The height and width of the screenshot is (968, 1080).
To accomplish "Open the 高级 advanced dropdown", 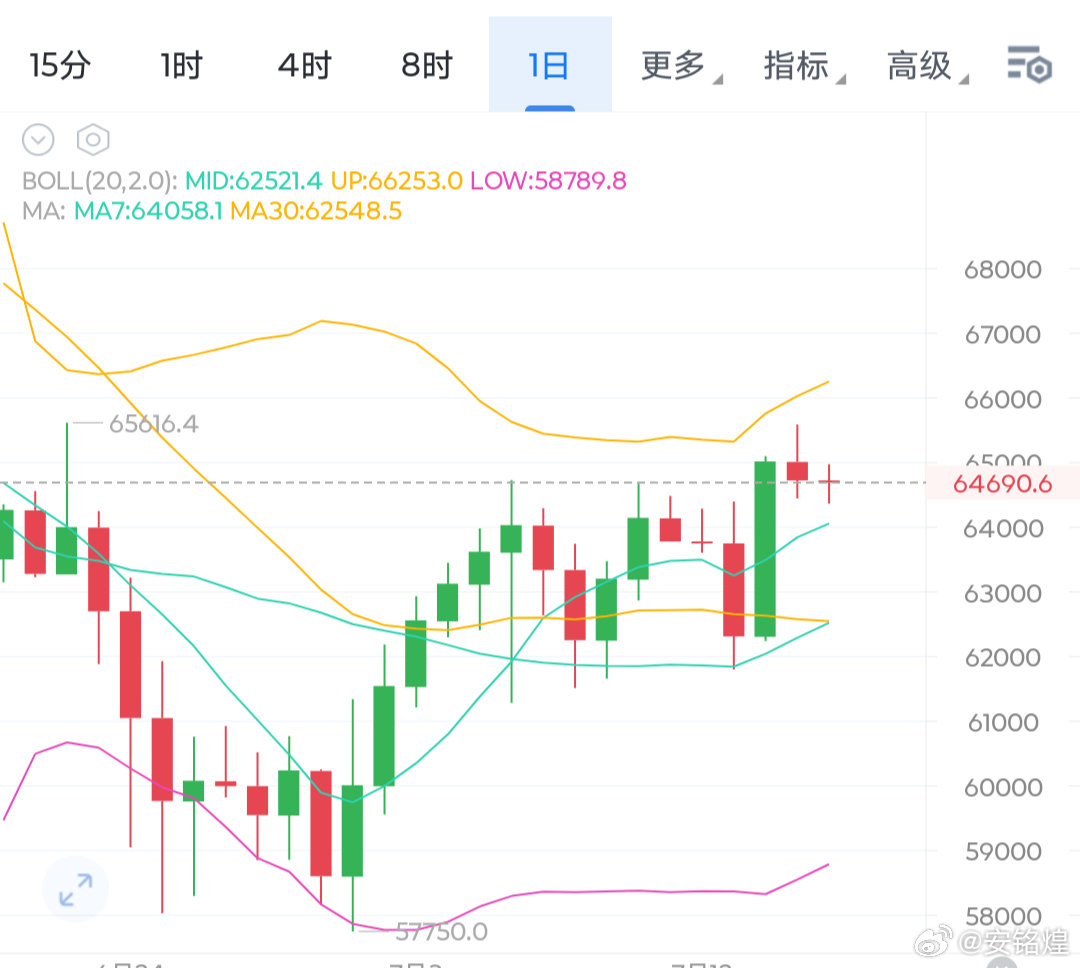I will [926, 66].
